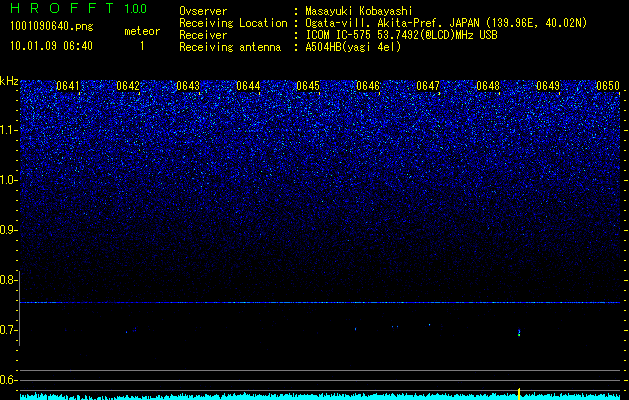Image resolution: width=629 pixels, height=400 pixels.
Task: Click the filename 1001090640.png
Action: point(52,26)
